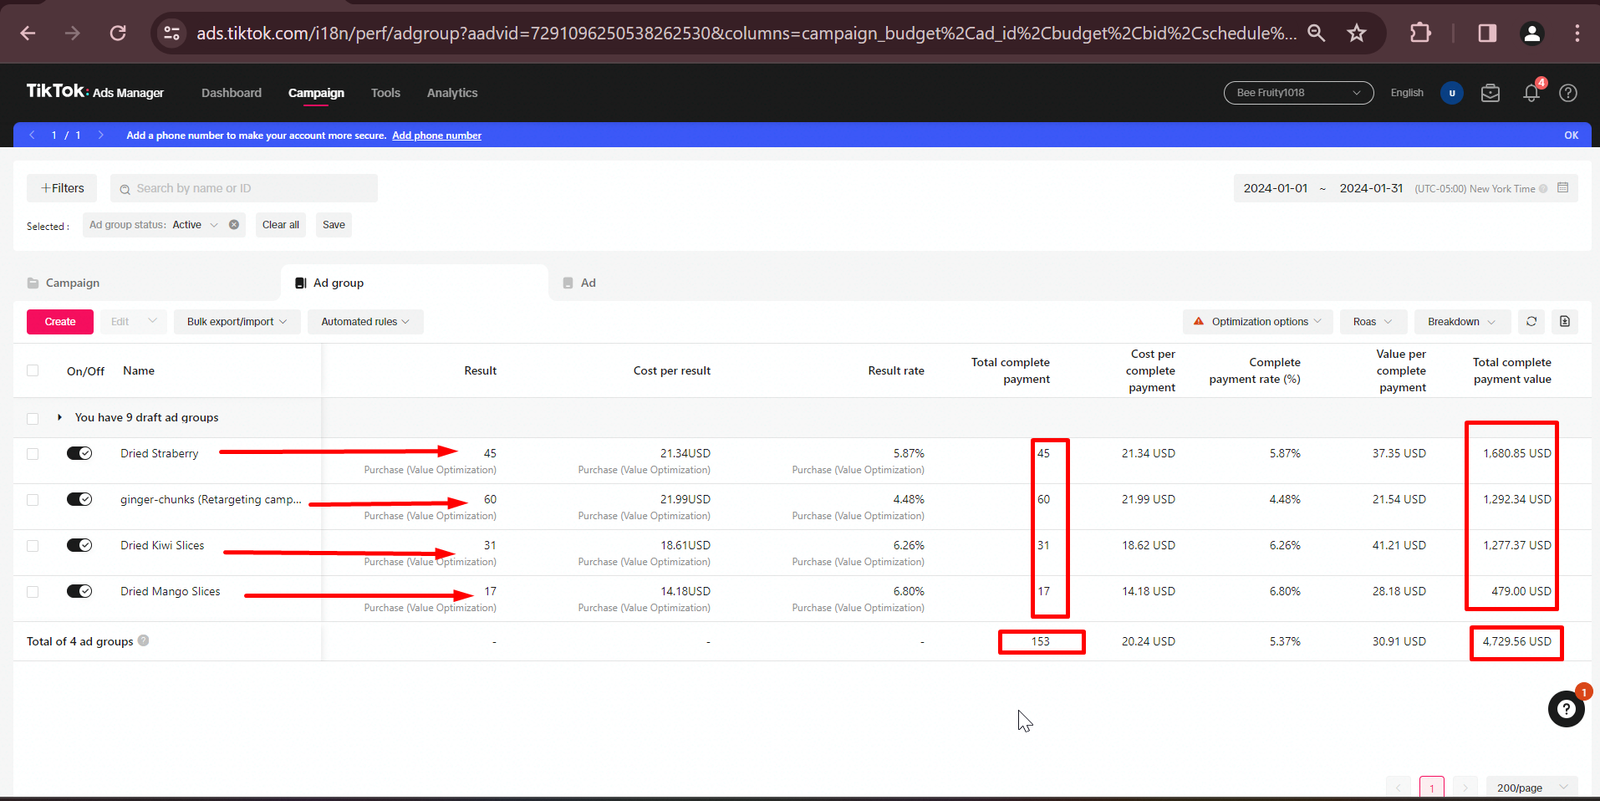
Task: Click the Search by name or ID field
Action: 244,188
